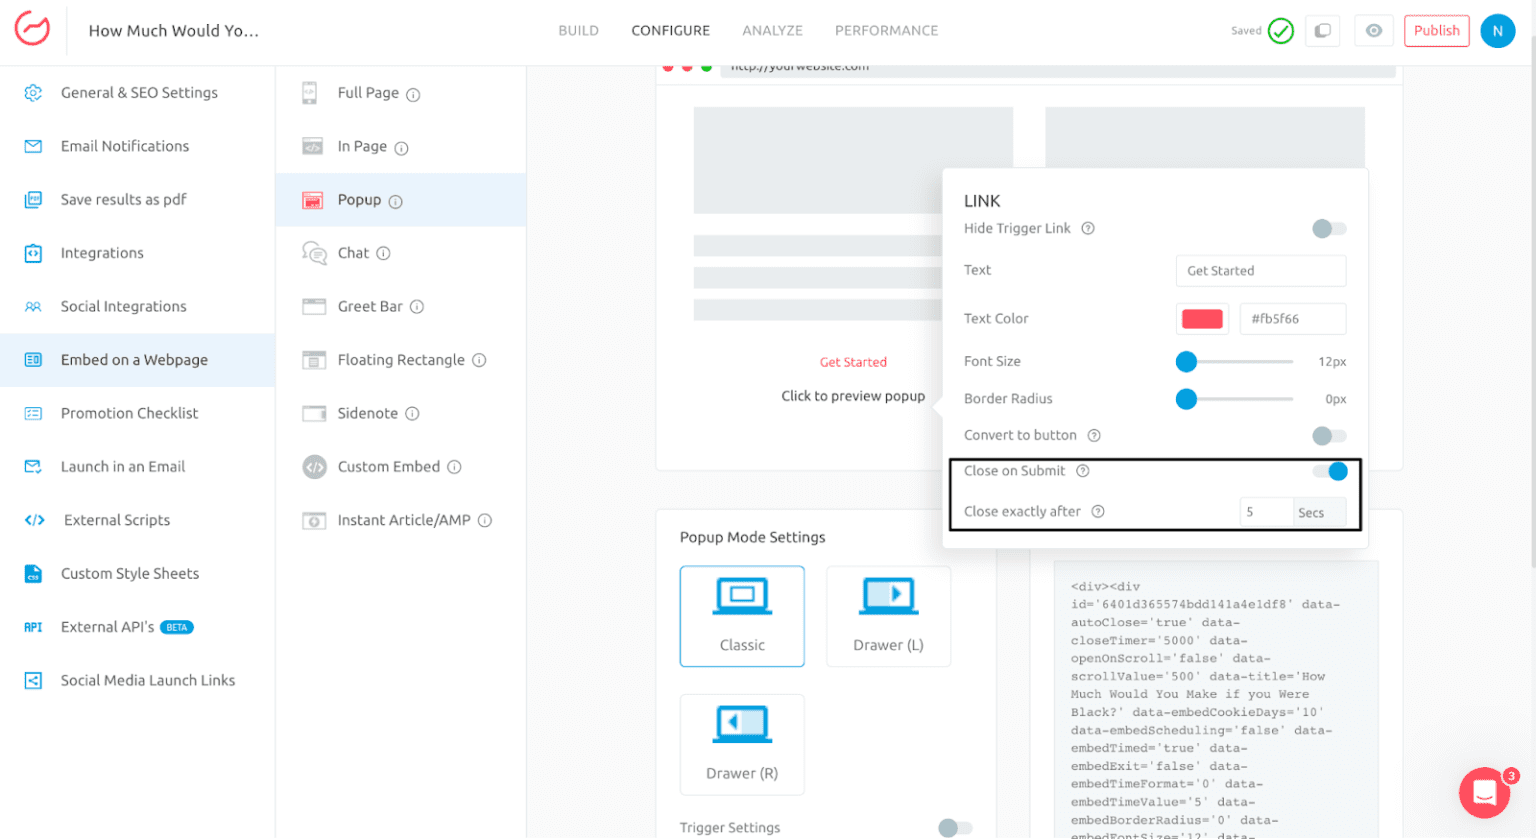The width and height of the screenshot is (1536, 839).
Task: Turn on the Trigger Settings switch
Action: [954, 827]
